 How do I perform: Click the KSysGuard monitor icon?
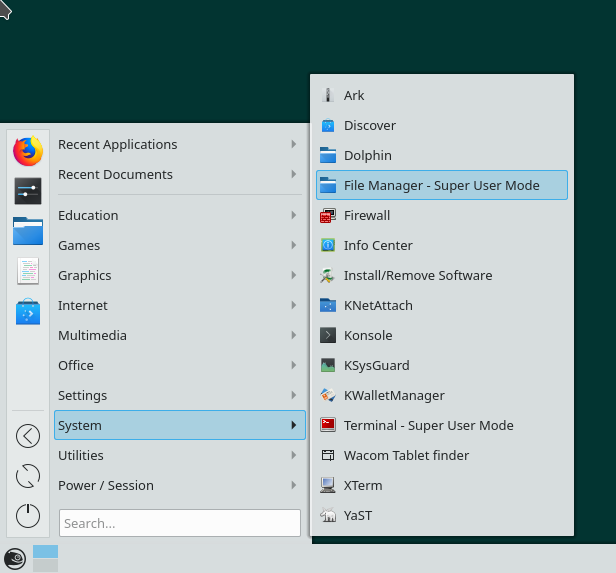point(328,365)
